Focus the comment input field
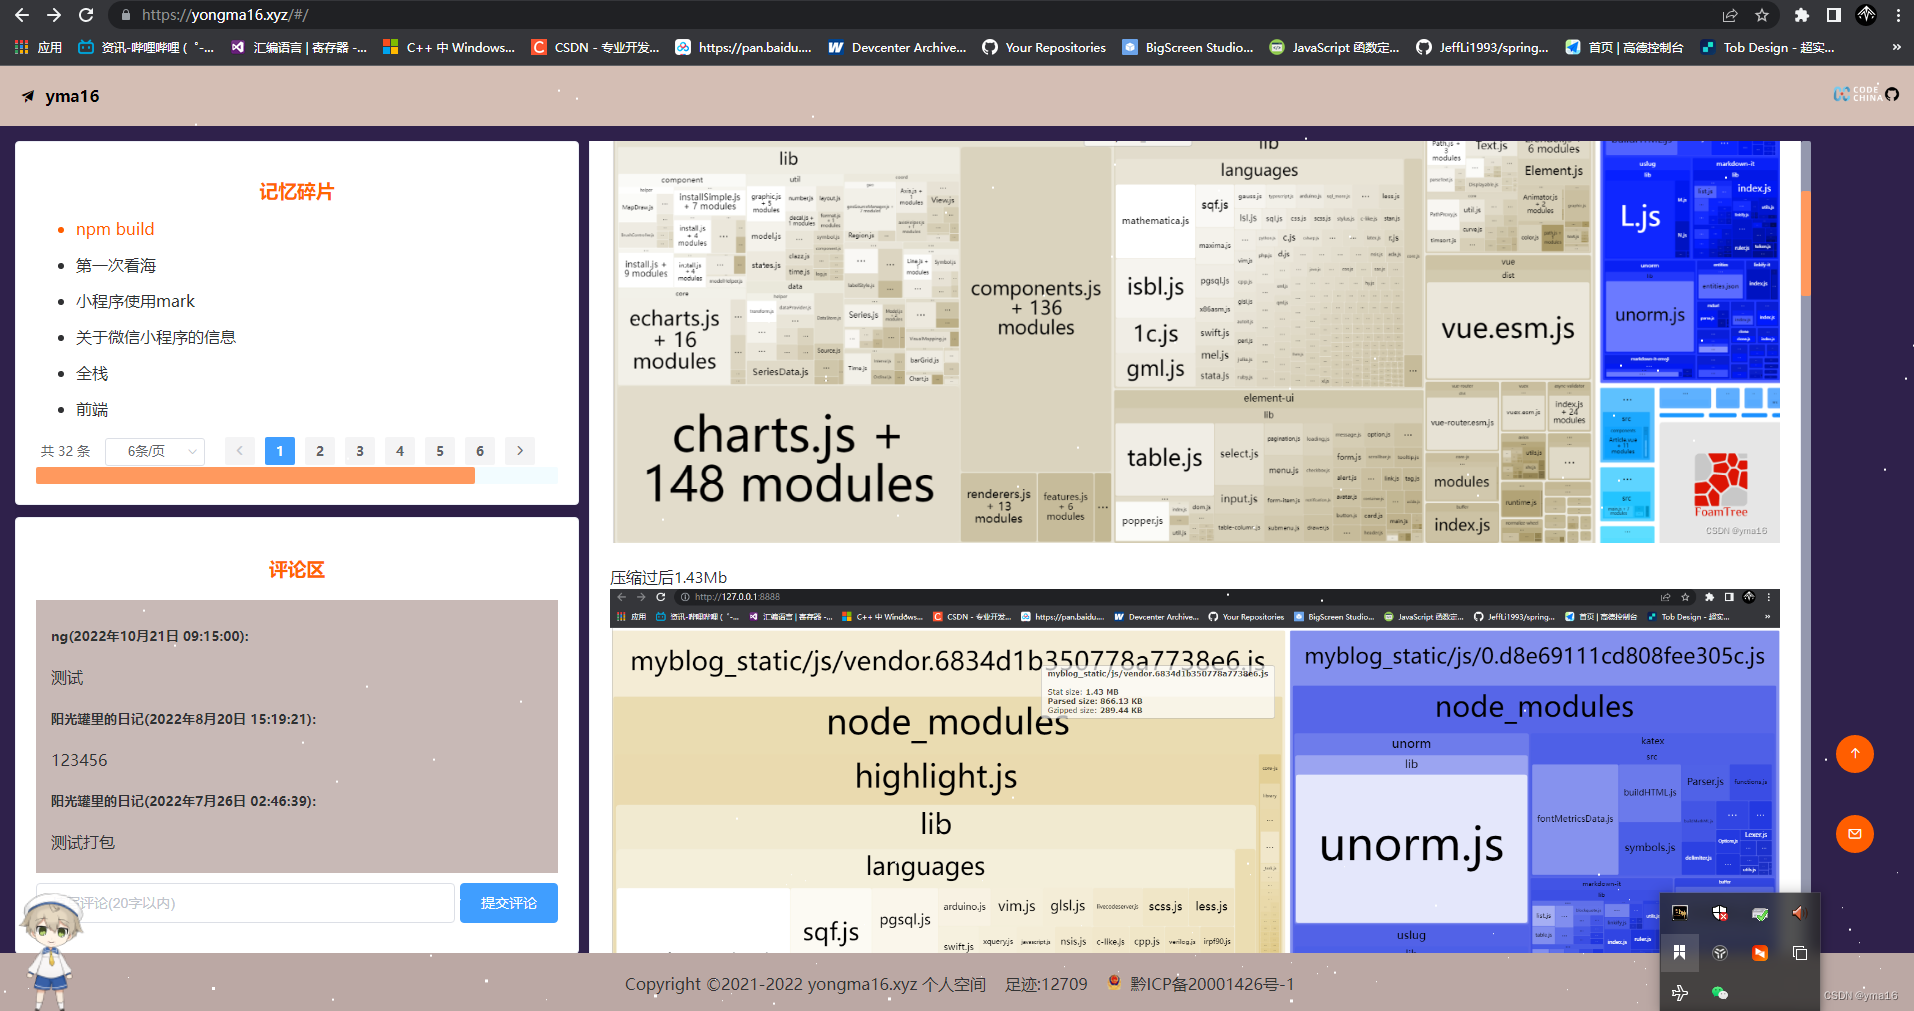The height and width of the screenshot is (1011, 1914). (246, 903)
